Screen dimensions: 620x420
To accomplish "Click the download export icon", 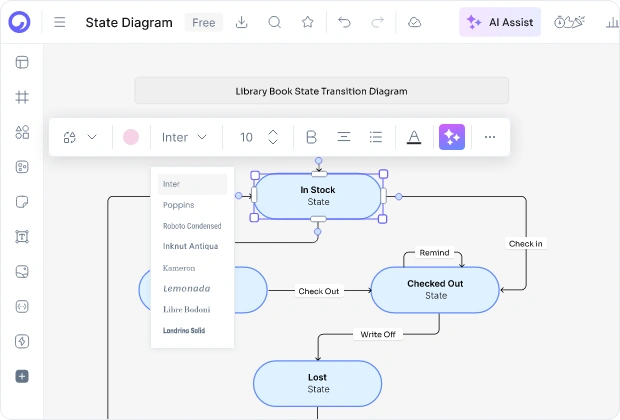I will [x=241, y=22].
